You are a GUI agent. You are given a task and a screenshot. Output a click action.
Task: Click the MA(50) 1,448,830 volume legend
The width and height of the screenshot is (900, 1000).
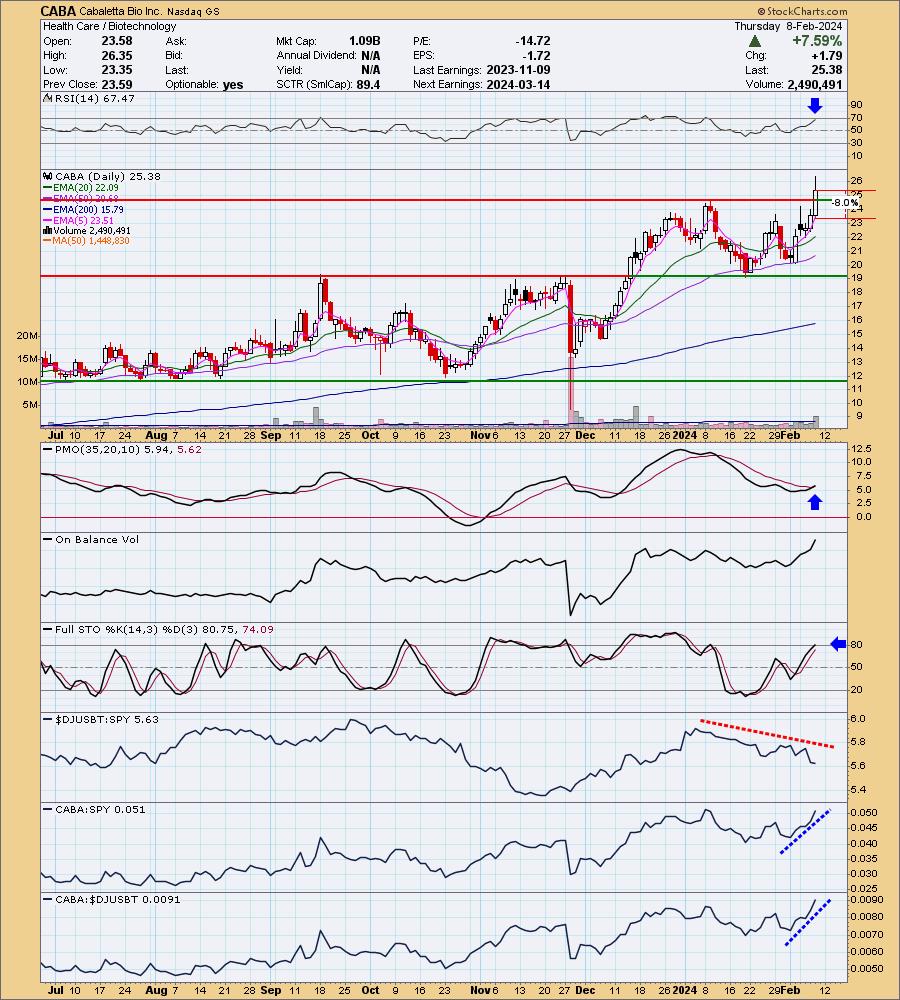click(x=91, y=240)
